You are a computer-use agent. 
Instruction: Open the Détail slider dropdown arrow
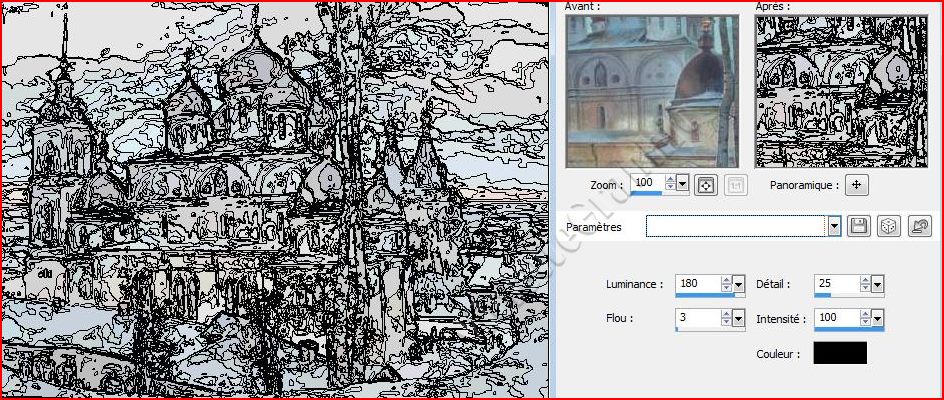(x=877, y=284)
